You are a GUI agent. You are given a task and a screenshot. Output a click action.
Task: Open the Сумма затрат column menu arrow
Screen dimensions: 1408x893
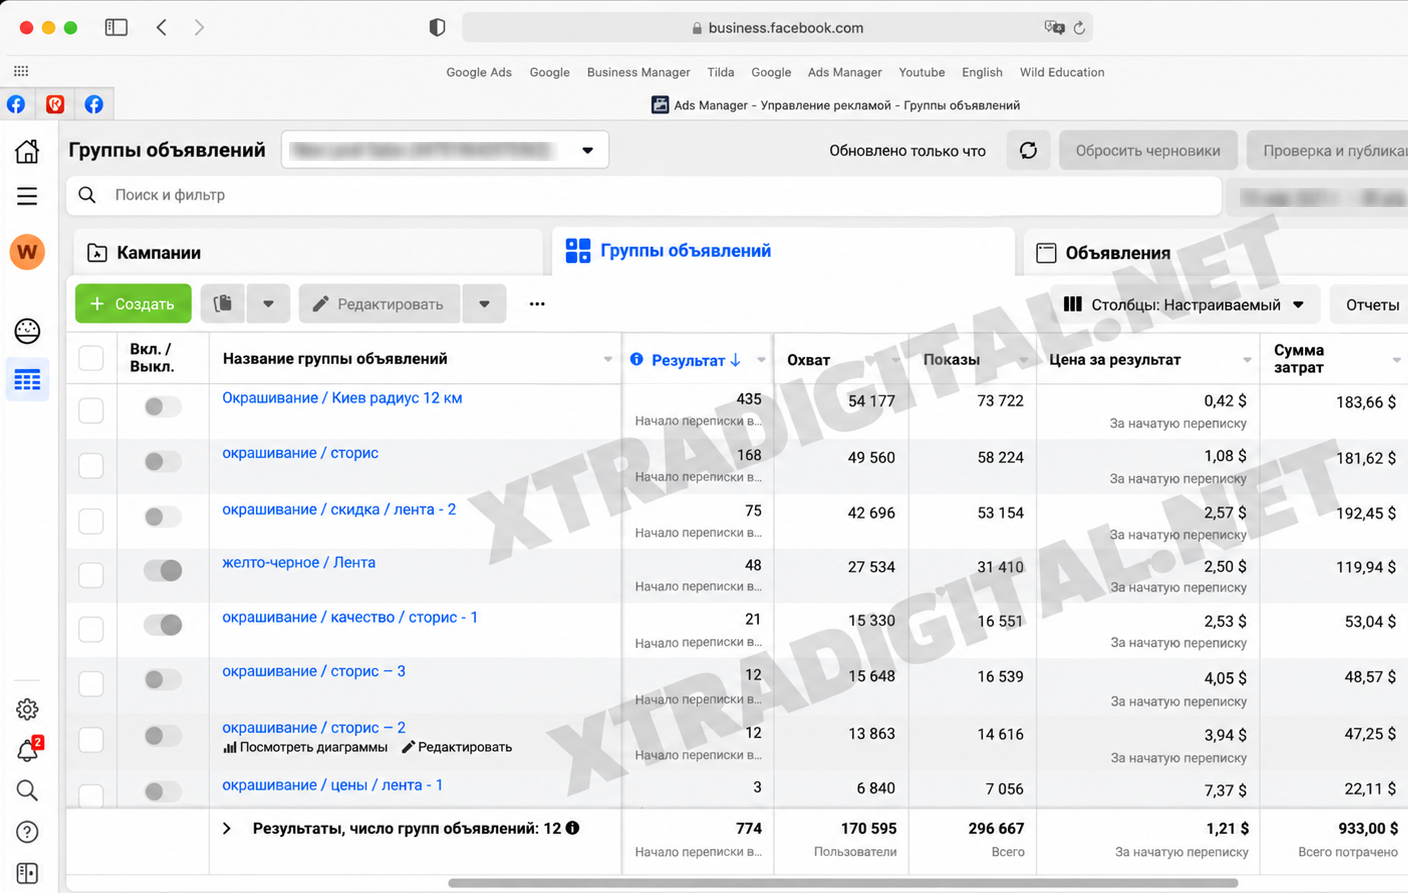click(1396, 360)
